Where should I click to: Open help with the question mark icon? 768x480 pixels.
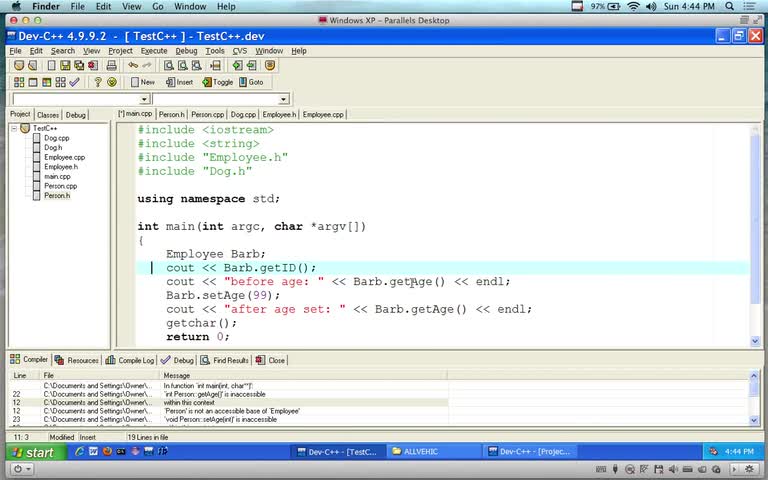pos(97,82)
